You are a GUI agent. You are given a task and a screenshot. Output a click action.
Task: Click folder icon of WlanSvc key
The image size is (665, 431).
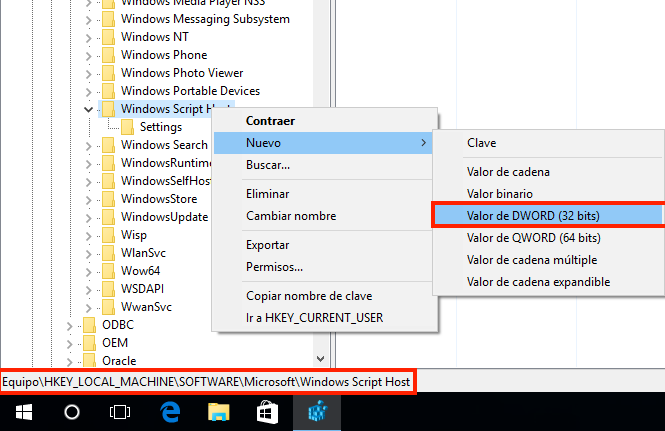(108, 253)
